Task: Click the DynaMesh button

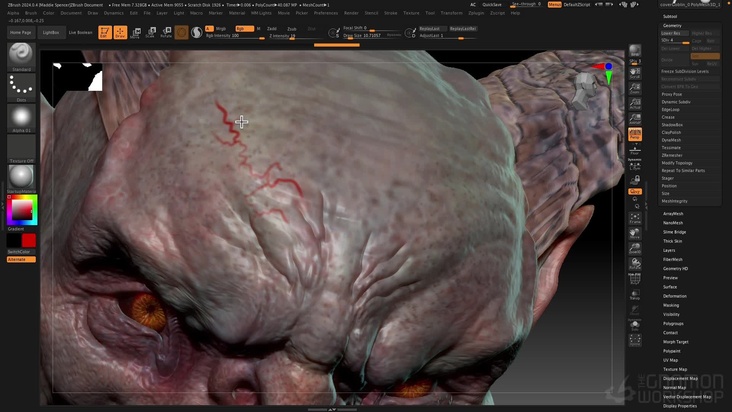Action: click(671, 140)
